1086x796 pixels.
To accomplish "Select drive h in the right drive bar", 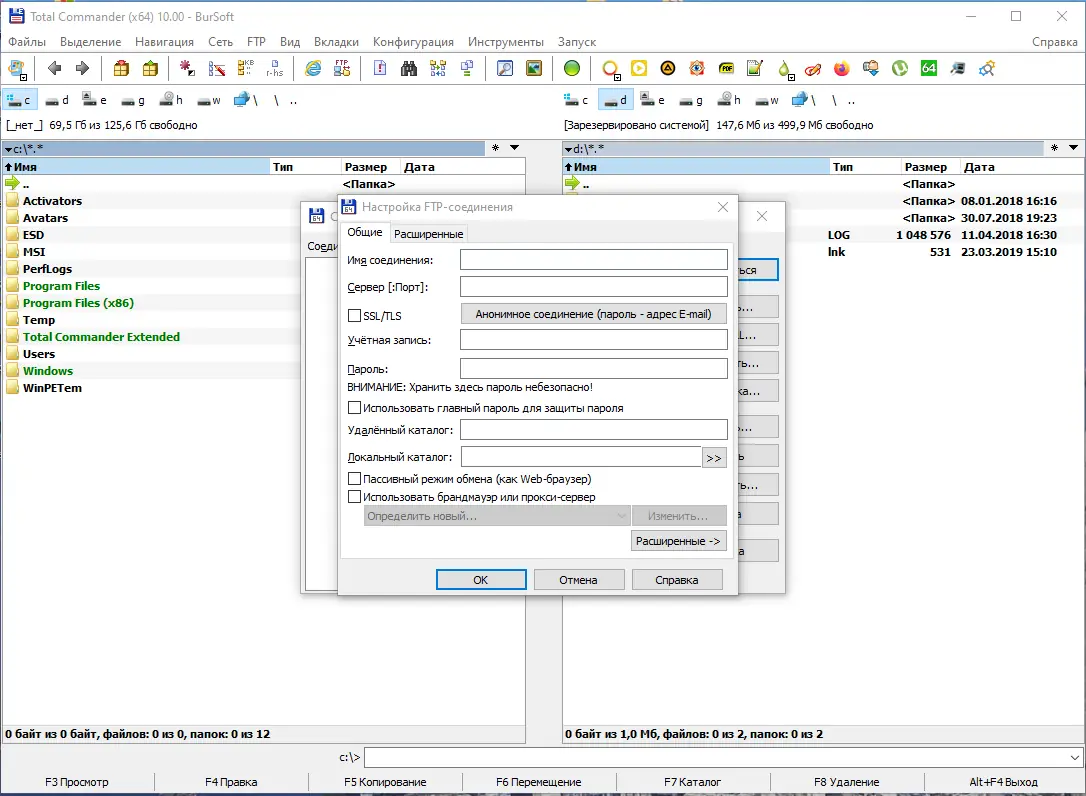I will click(x=729, y=100).
